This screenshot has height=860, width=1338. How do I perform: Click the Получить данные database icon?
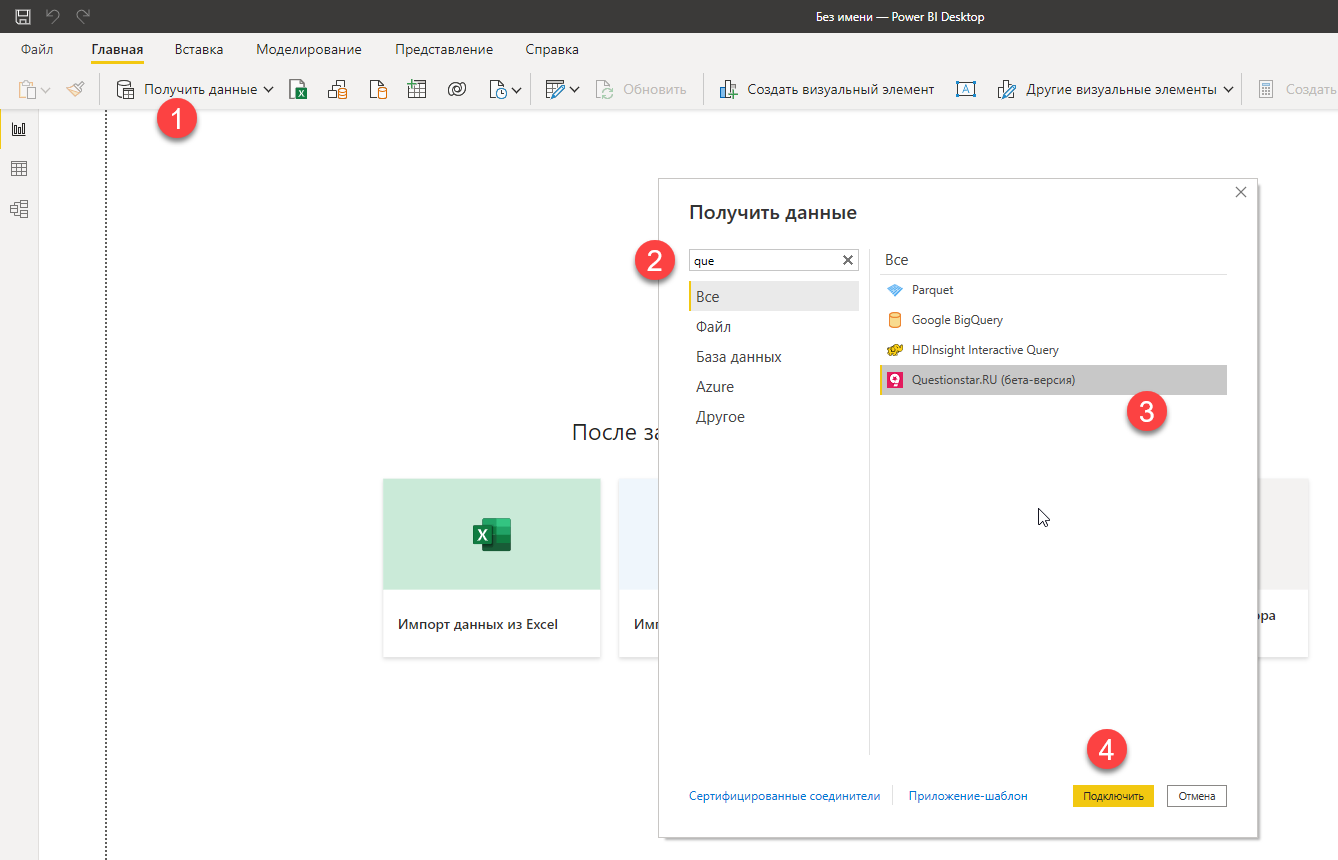pos(126,89)
